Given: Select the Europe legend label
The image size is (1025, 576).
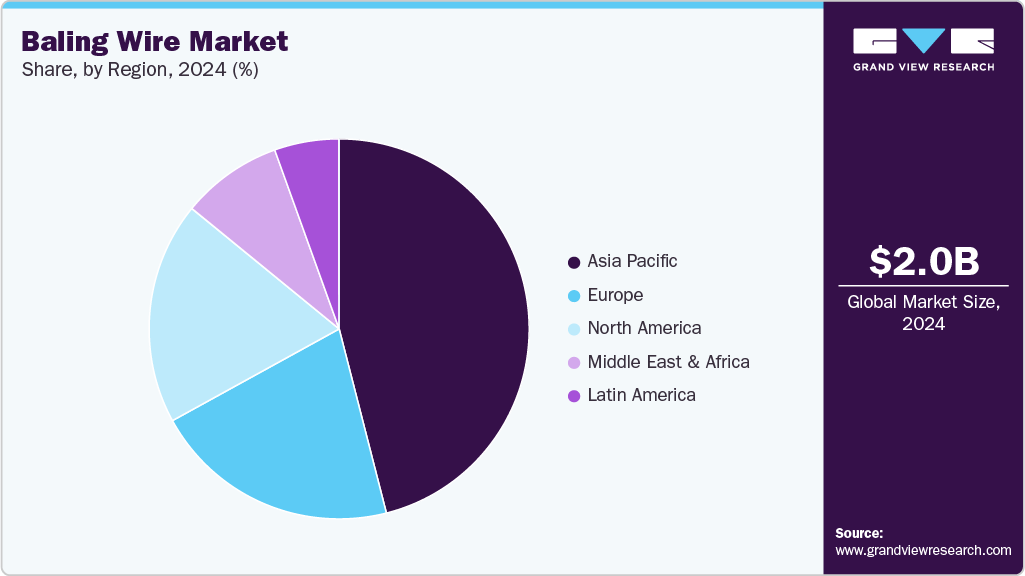Looking at the screenshot, I should point(616,295).
